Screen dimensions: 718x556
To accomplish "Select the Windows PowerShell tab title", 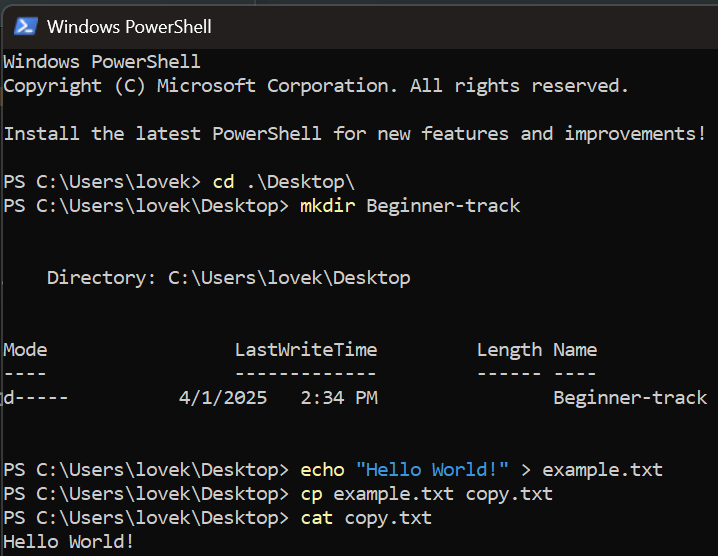I will [129, 27].
